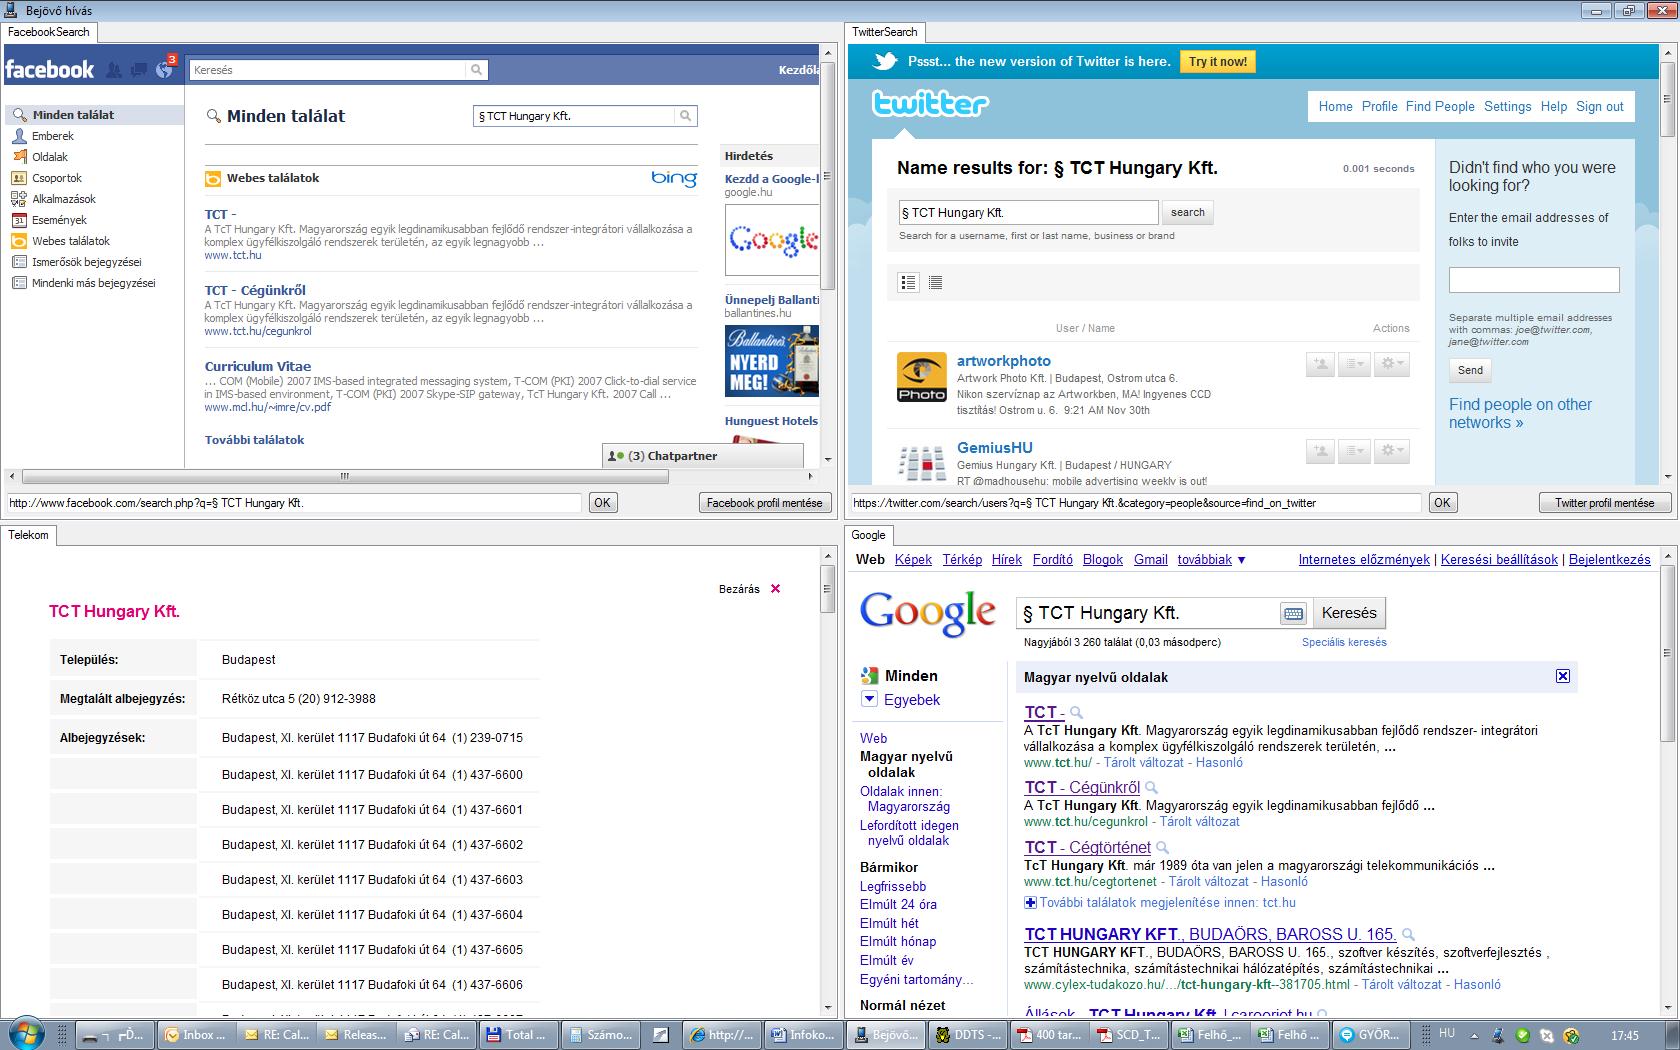Viewport: 1680px width, 1050px height.
Task: Open Twitter Settings menu item
Action: click(1507, 107)
